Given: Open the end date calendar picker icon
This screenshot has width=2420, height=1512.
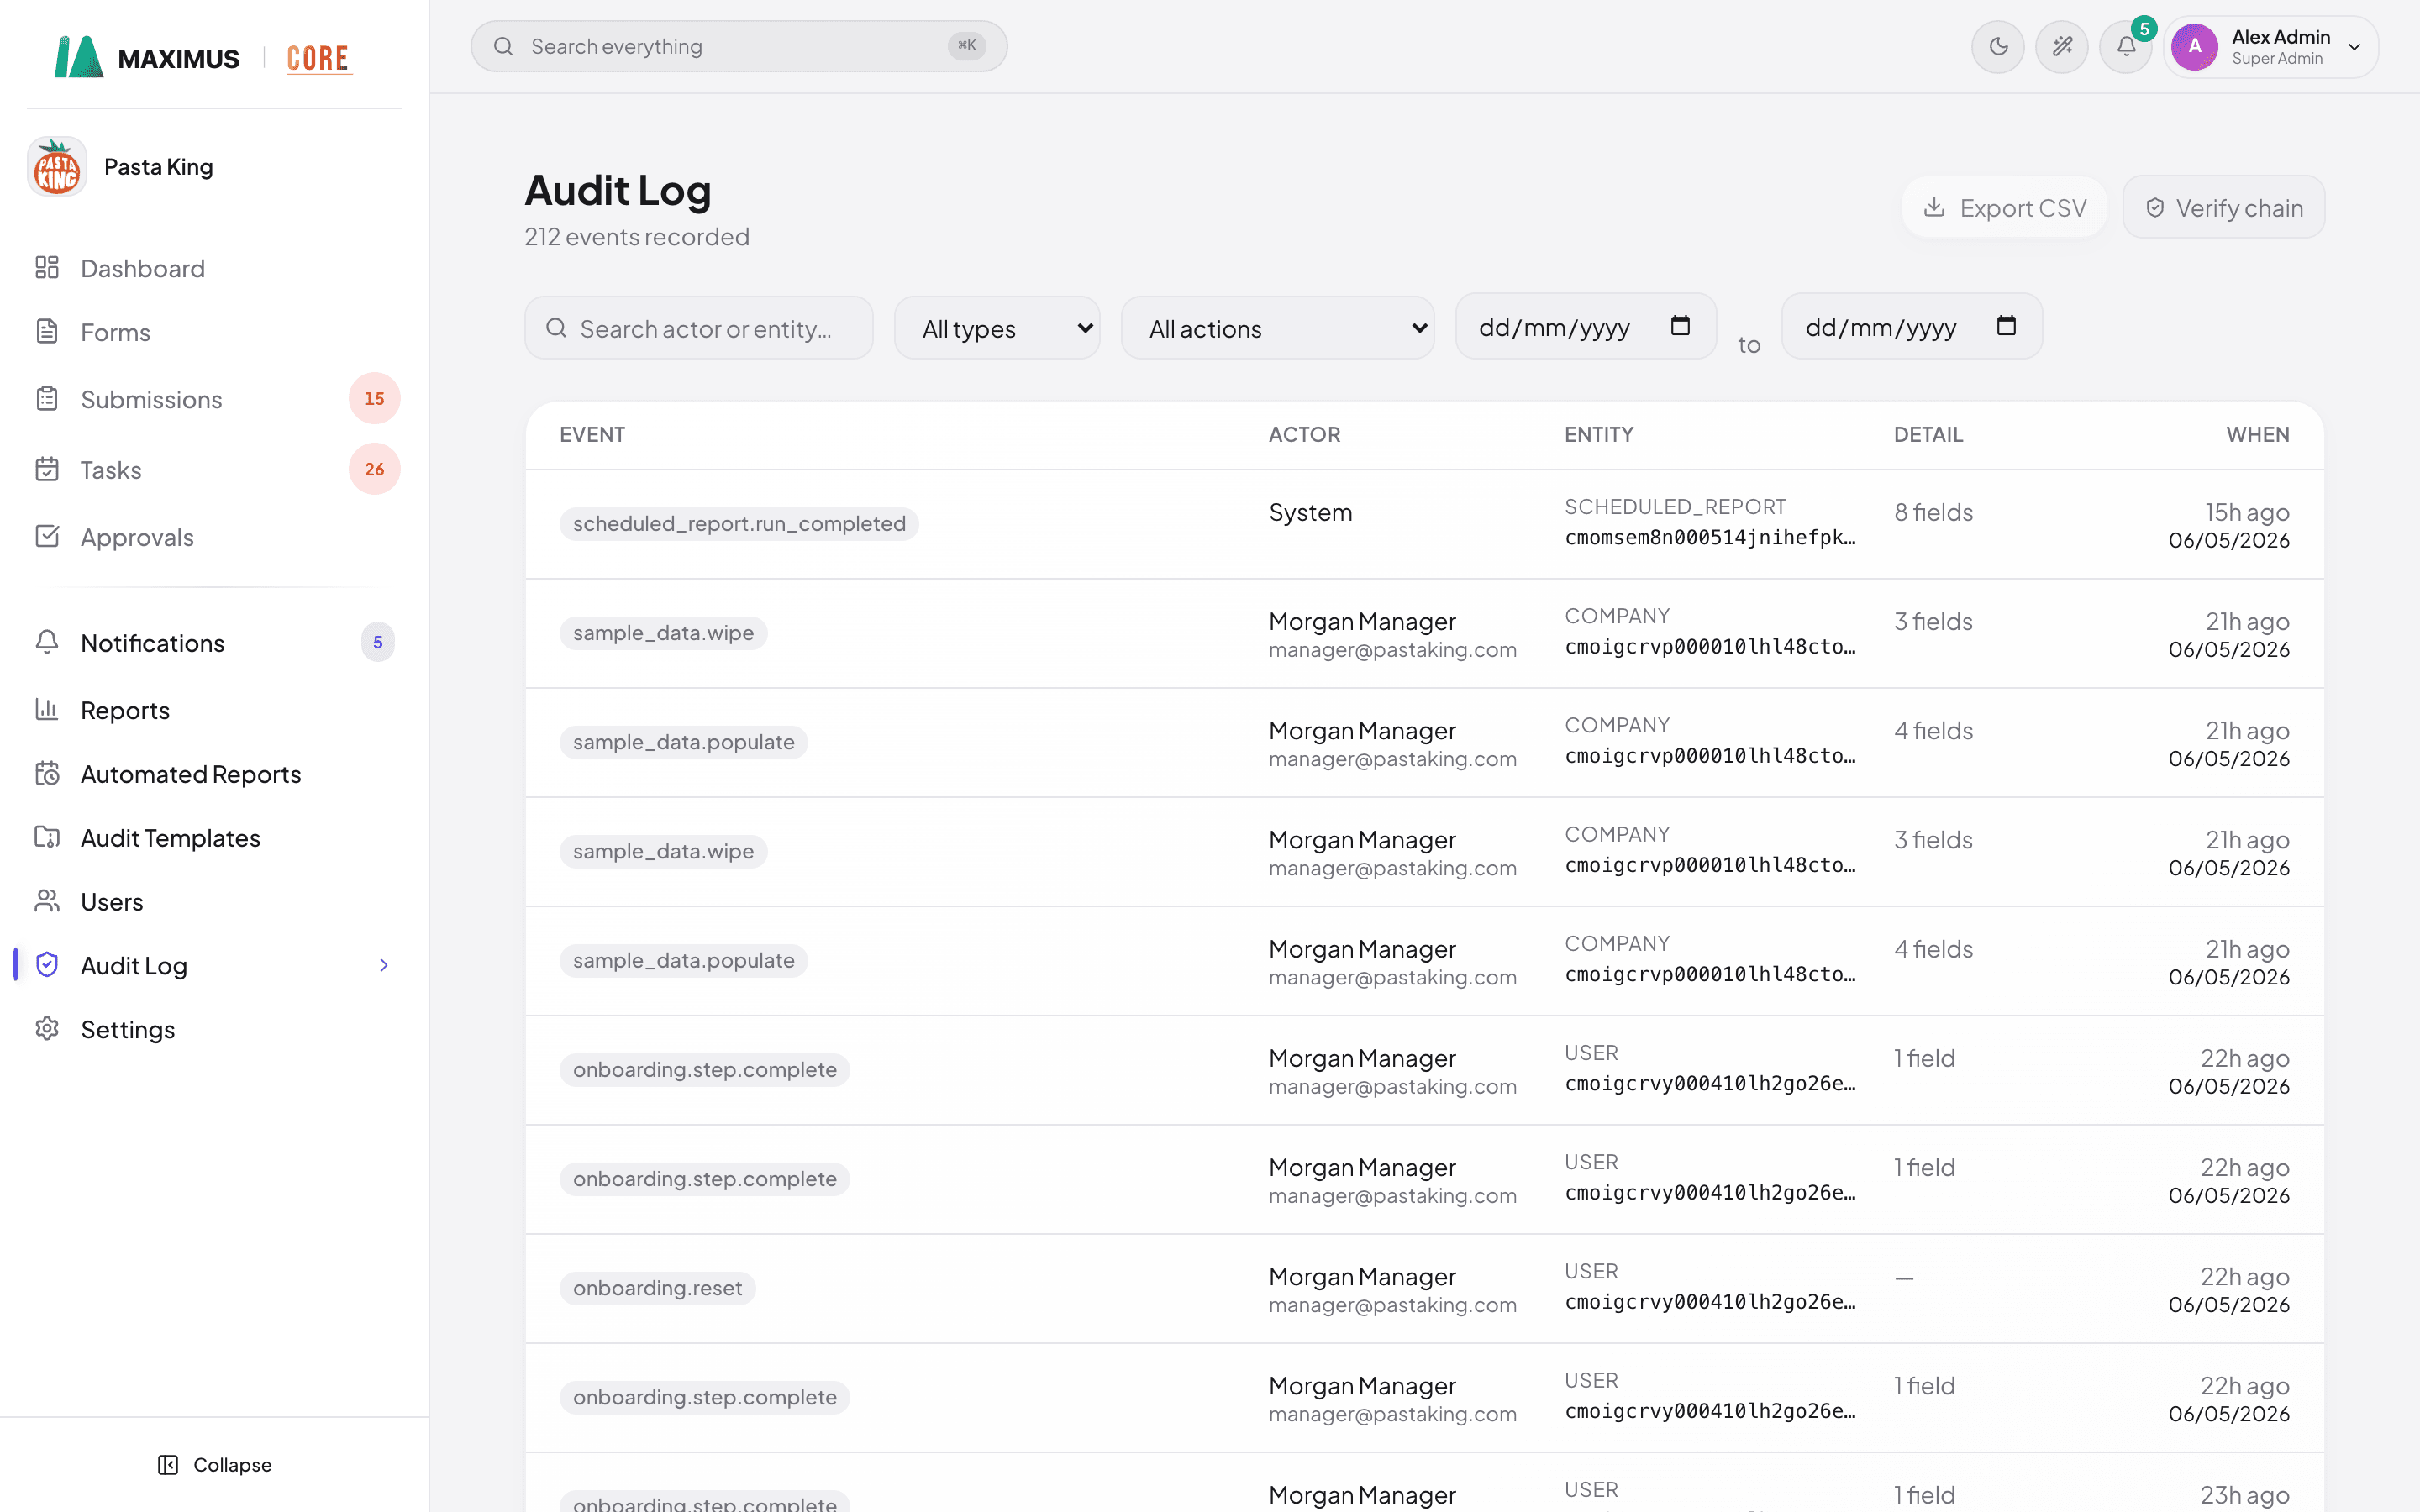Looking at the screenshot, I should tap(2006, 326).
